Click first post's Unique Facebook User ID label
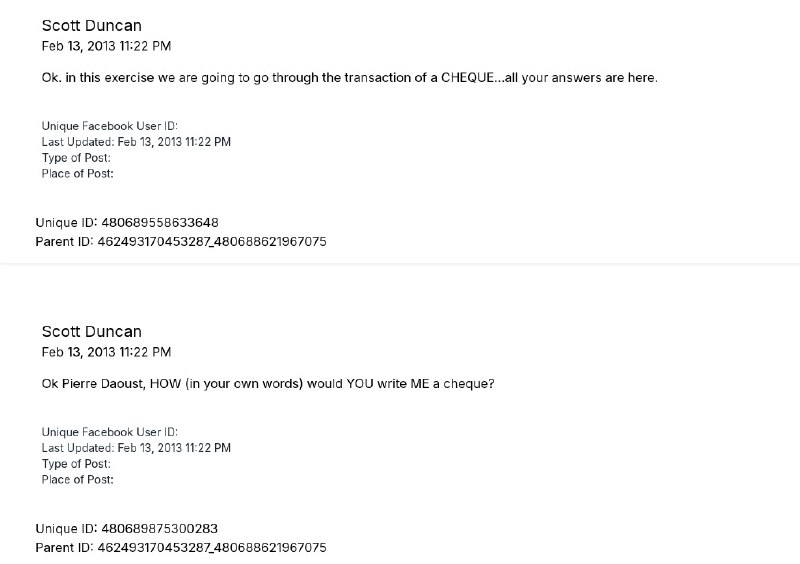 [x=110, y=126]
